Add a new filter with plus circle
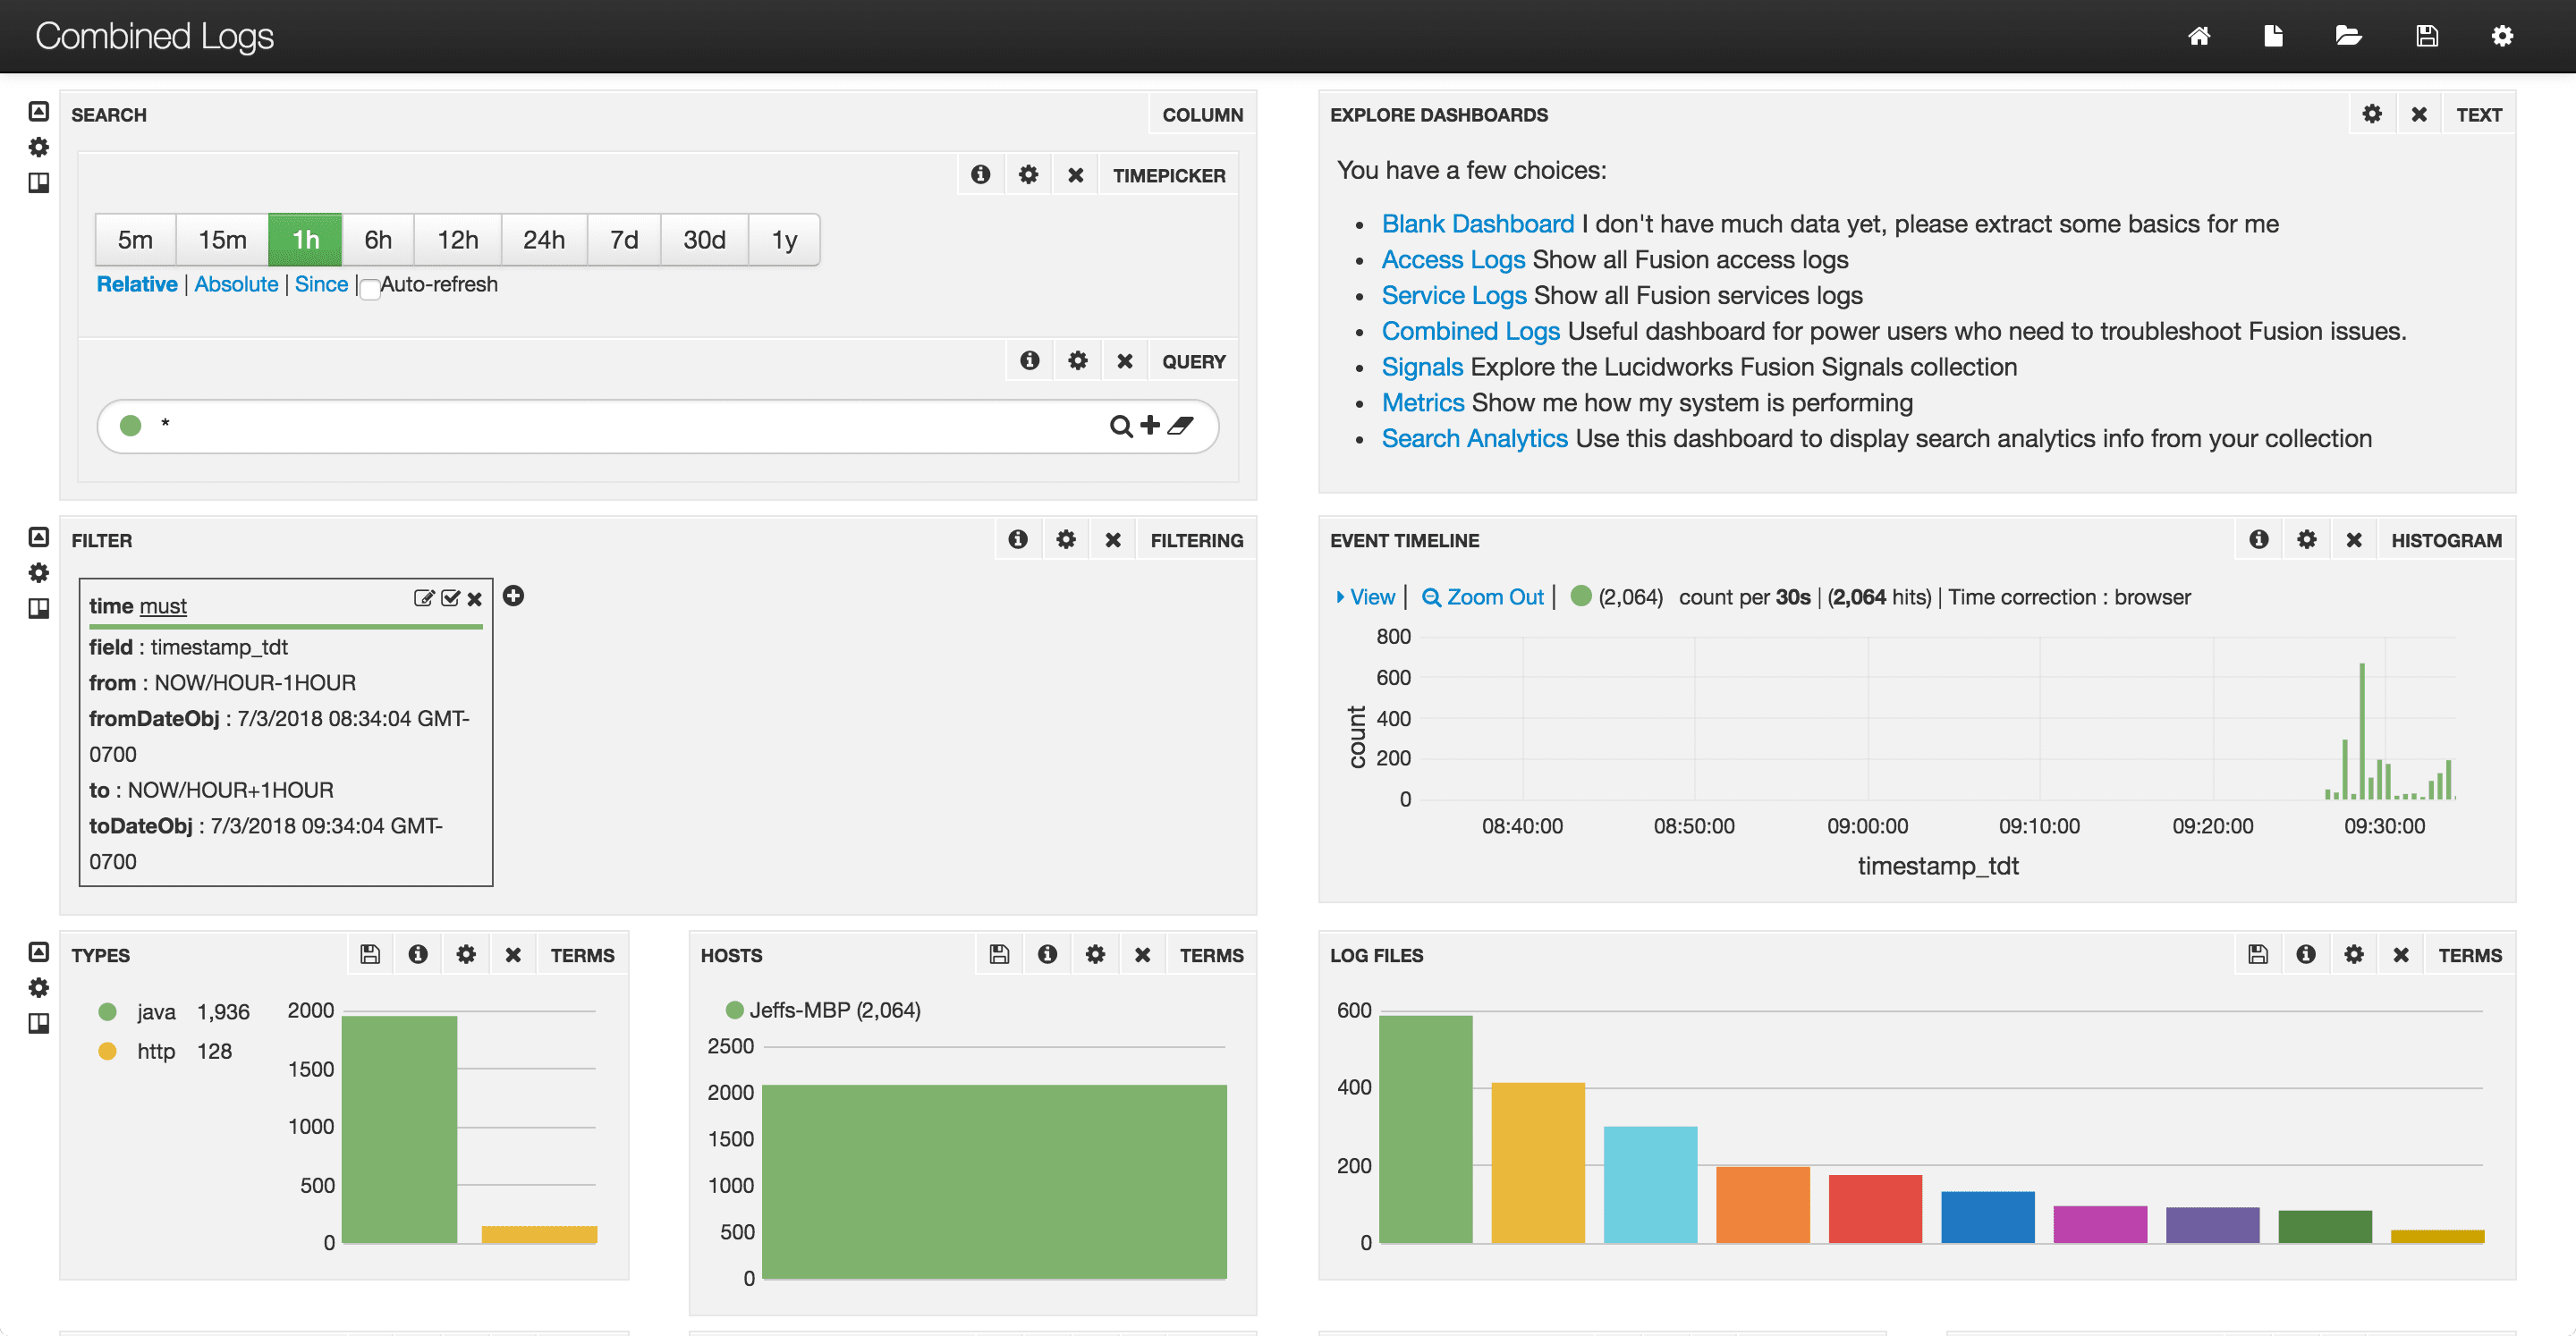The image size is (2576, 1336). tap(513, 596)
